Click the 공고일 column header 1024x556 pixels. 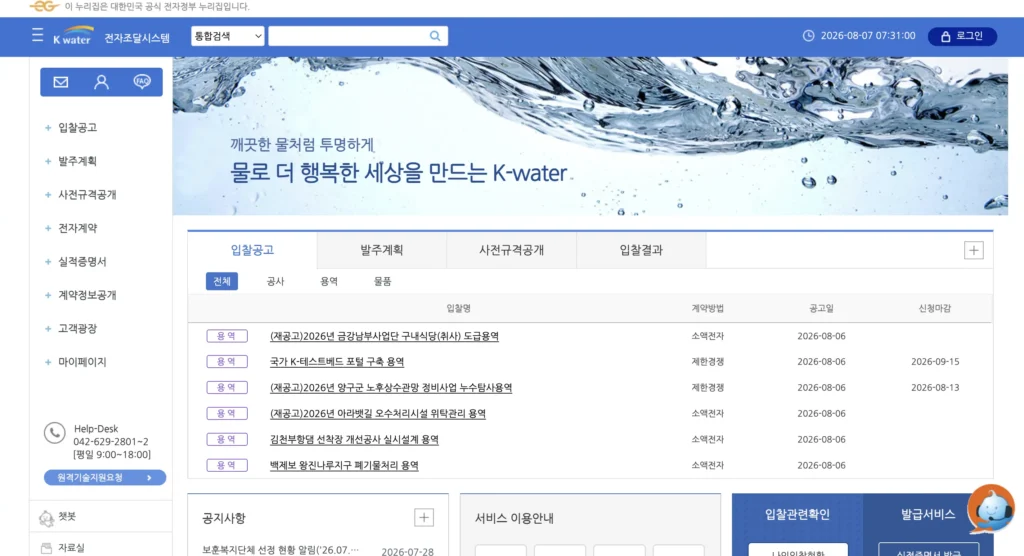(x=821, y=308)
